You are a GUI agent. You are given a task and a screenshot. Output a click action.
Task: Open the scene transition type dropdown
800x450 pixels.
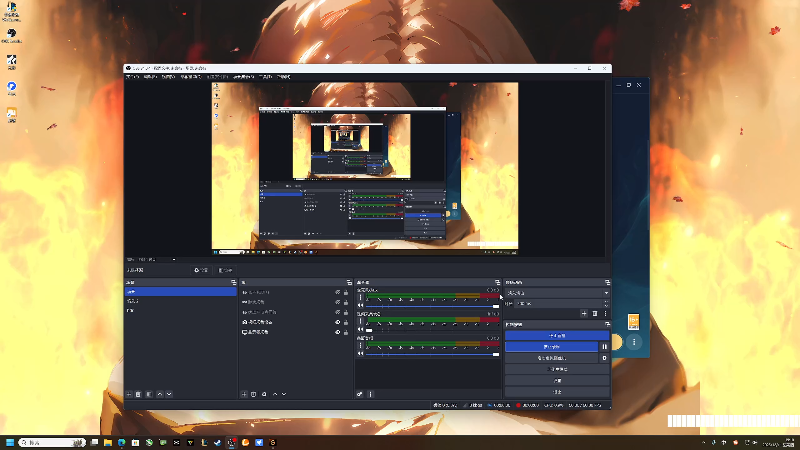[557, 293]
